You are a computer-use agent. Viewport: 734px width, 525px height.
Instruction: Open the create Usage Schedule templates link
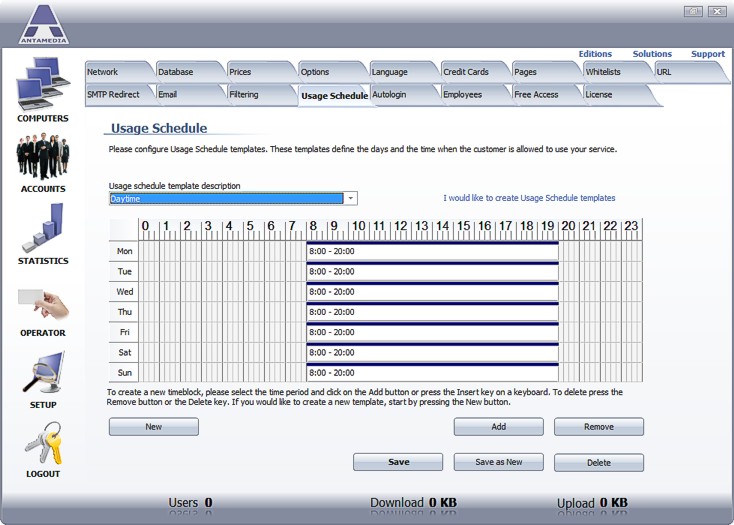click(529, 198)
